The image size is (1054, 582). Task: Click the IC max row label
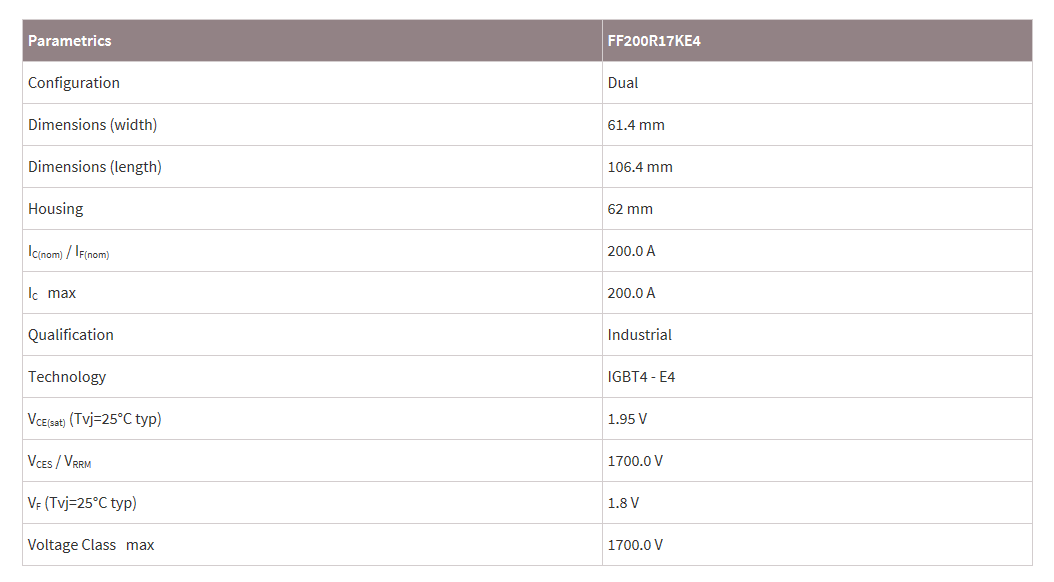[x=52, y=293]
